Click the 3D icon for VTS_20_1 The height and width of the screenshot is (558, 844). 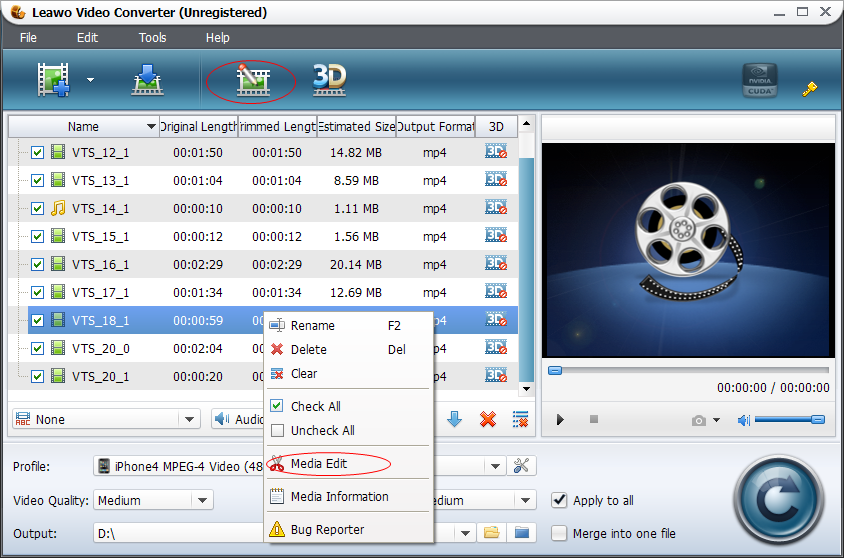click(x=496, y=375)
